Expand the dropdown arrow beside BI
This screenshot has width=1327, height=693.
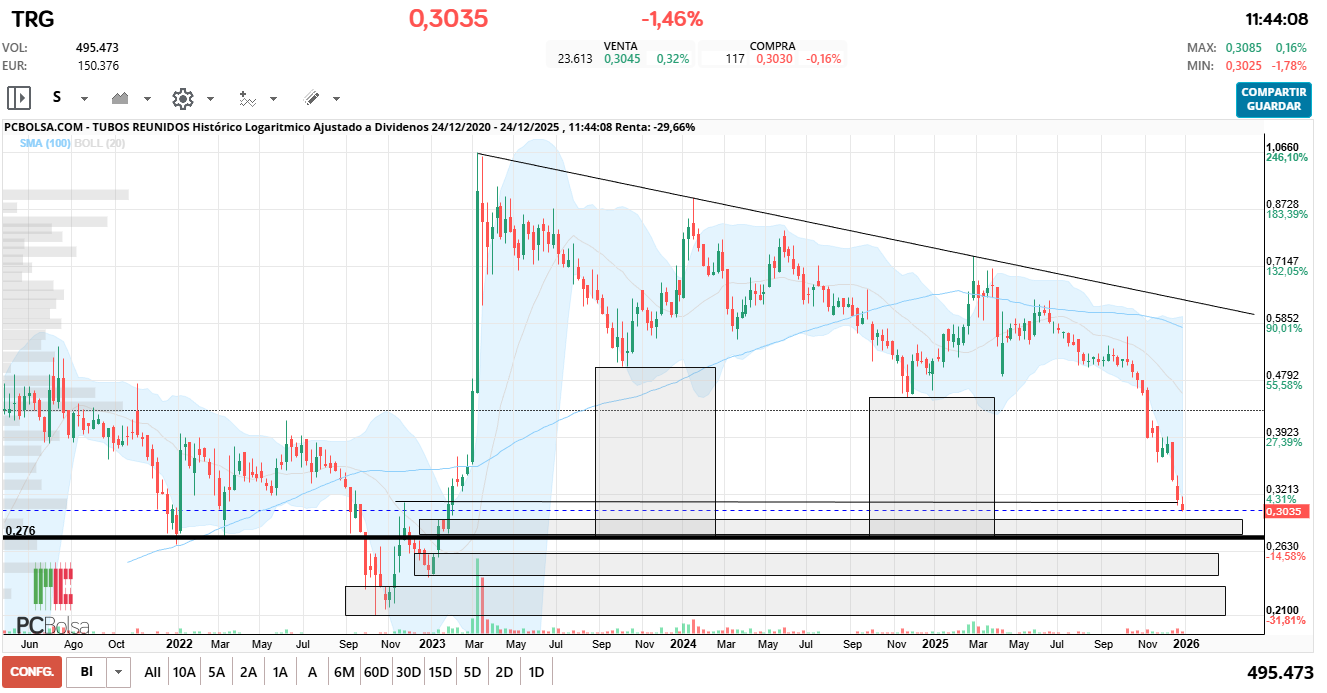[x=119, y=672]
